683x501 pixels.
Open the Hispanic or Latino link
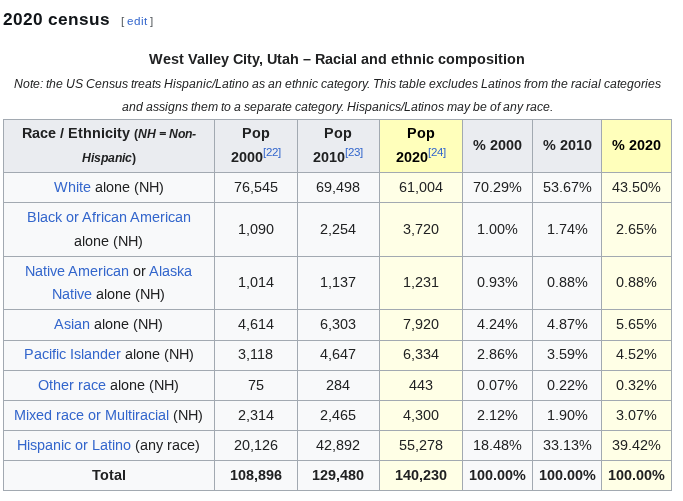[x=74, y=445]
